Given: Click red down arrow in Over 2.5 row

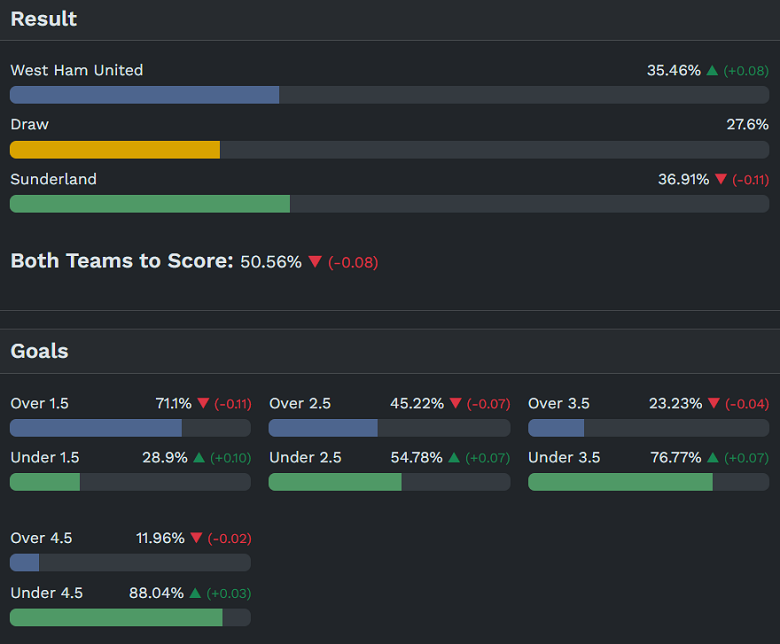Looking at the screenshot, I should [456, 404].
